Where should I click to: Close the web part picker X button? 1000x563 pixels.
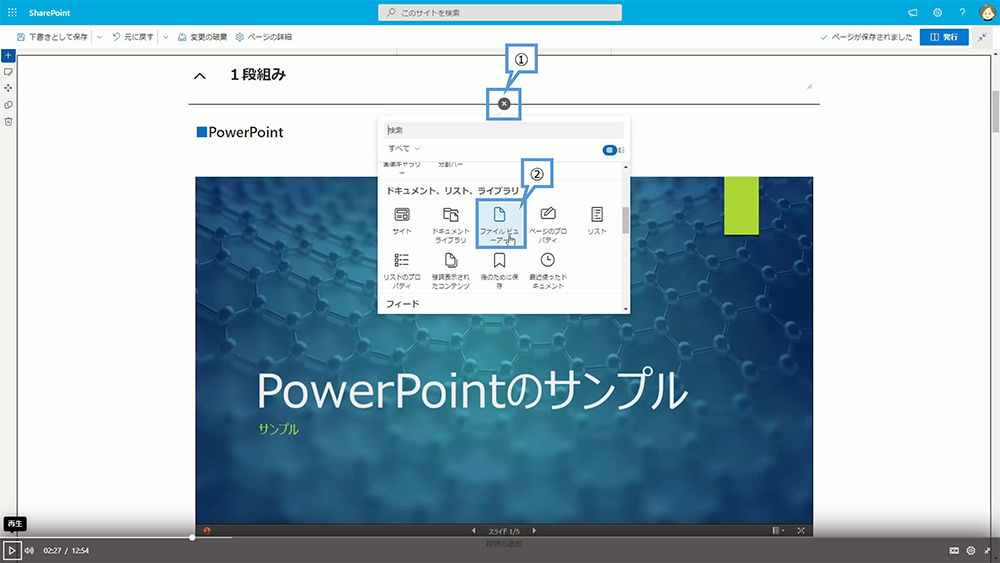coord(504,104)
